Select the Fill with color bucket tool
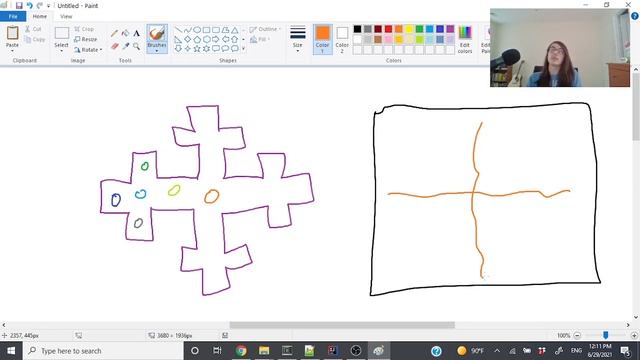The image size is (640, 360). pos(125,33)
